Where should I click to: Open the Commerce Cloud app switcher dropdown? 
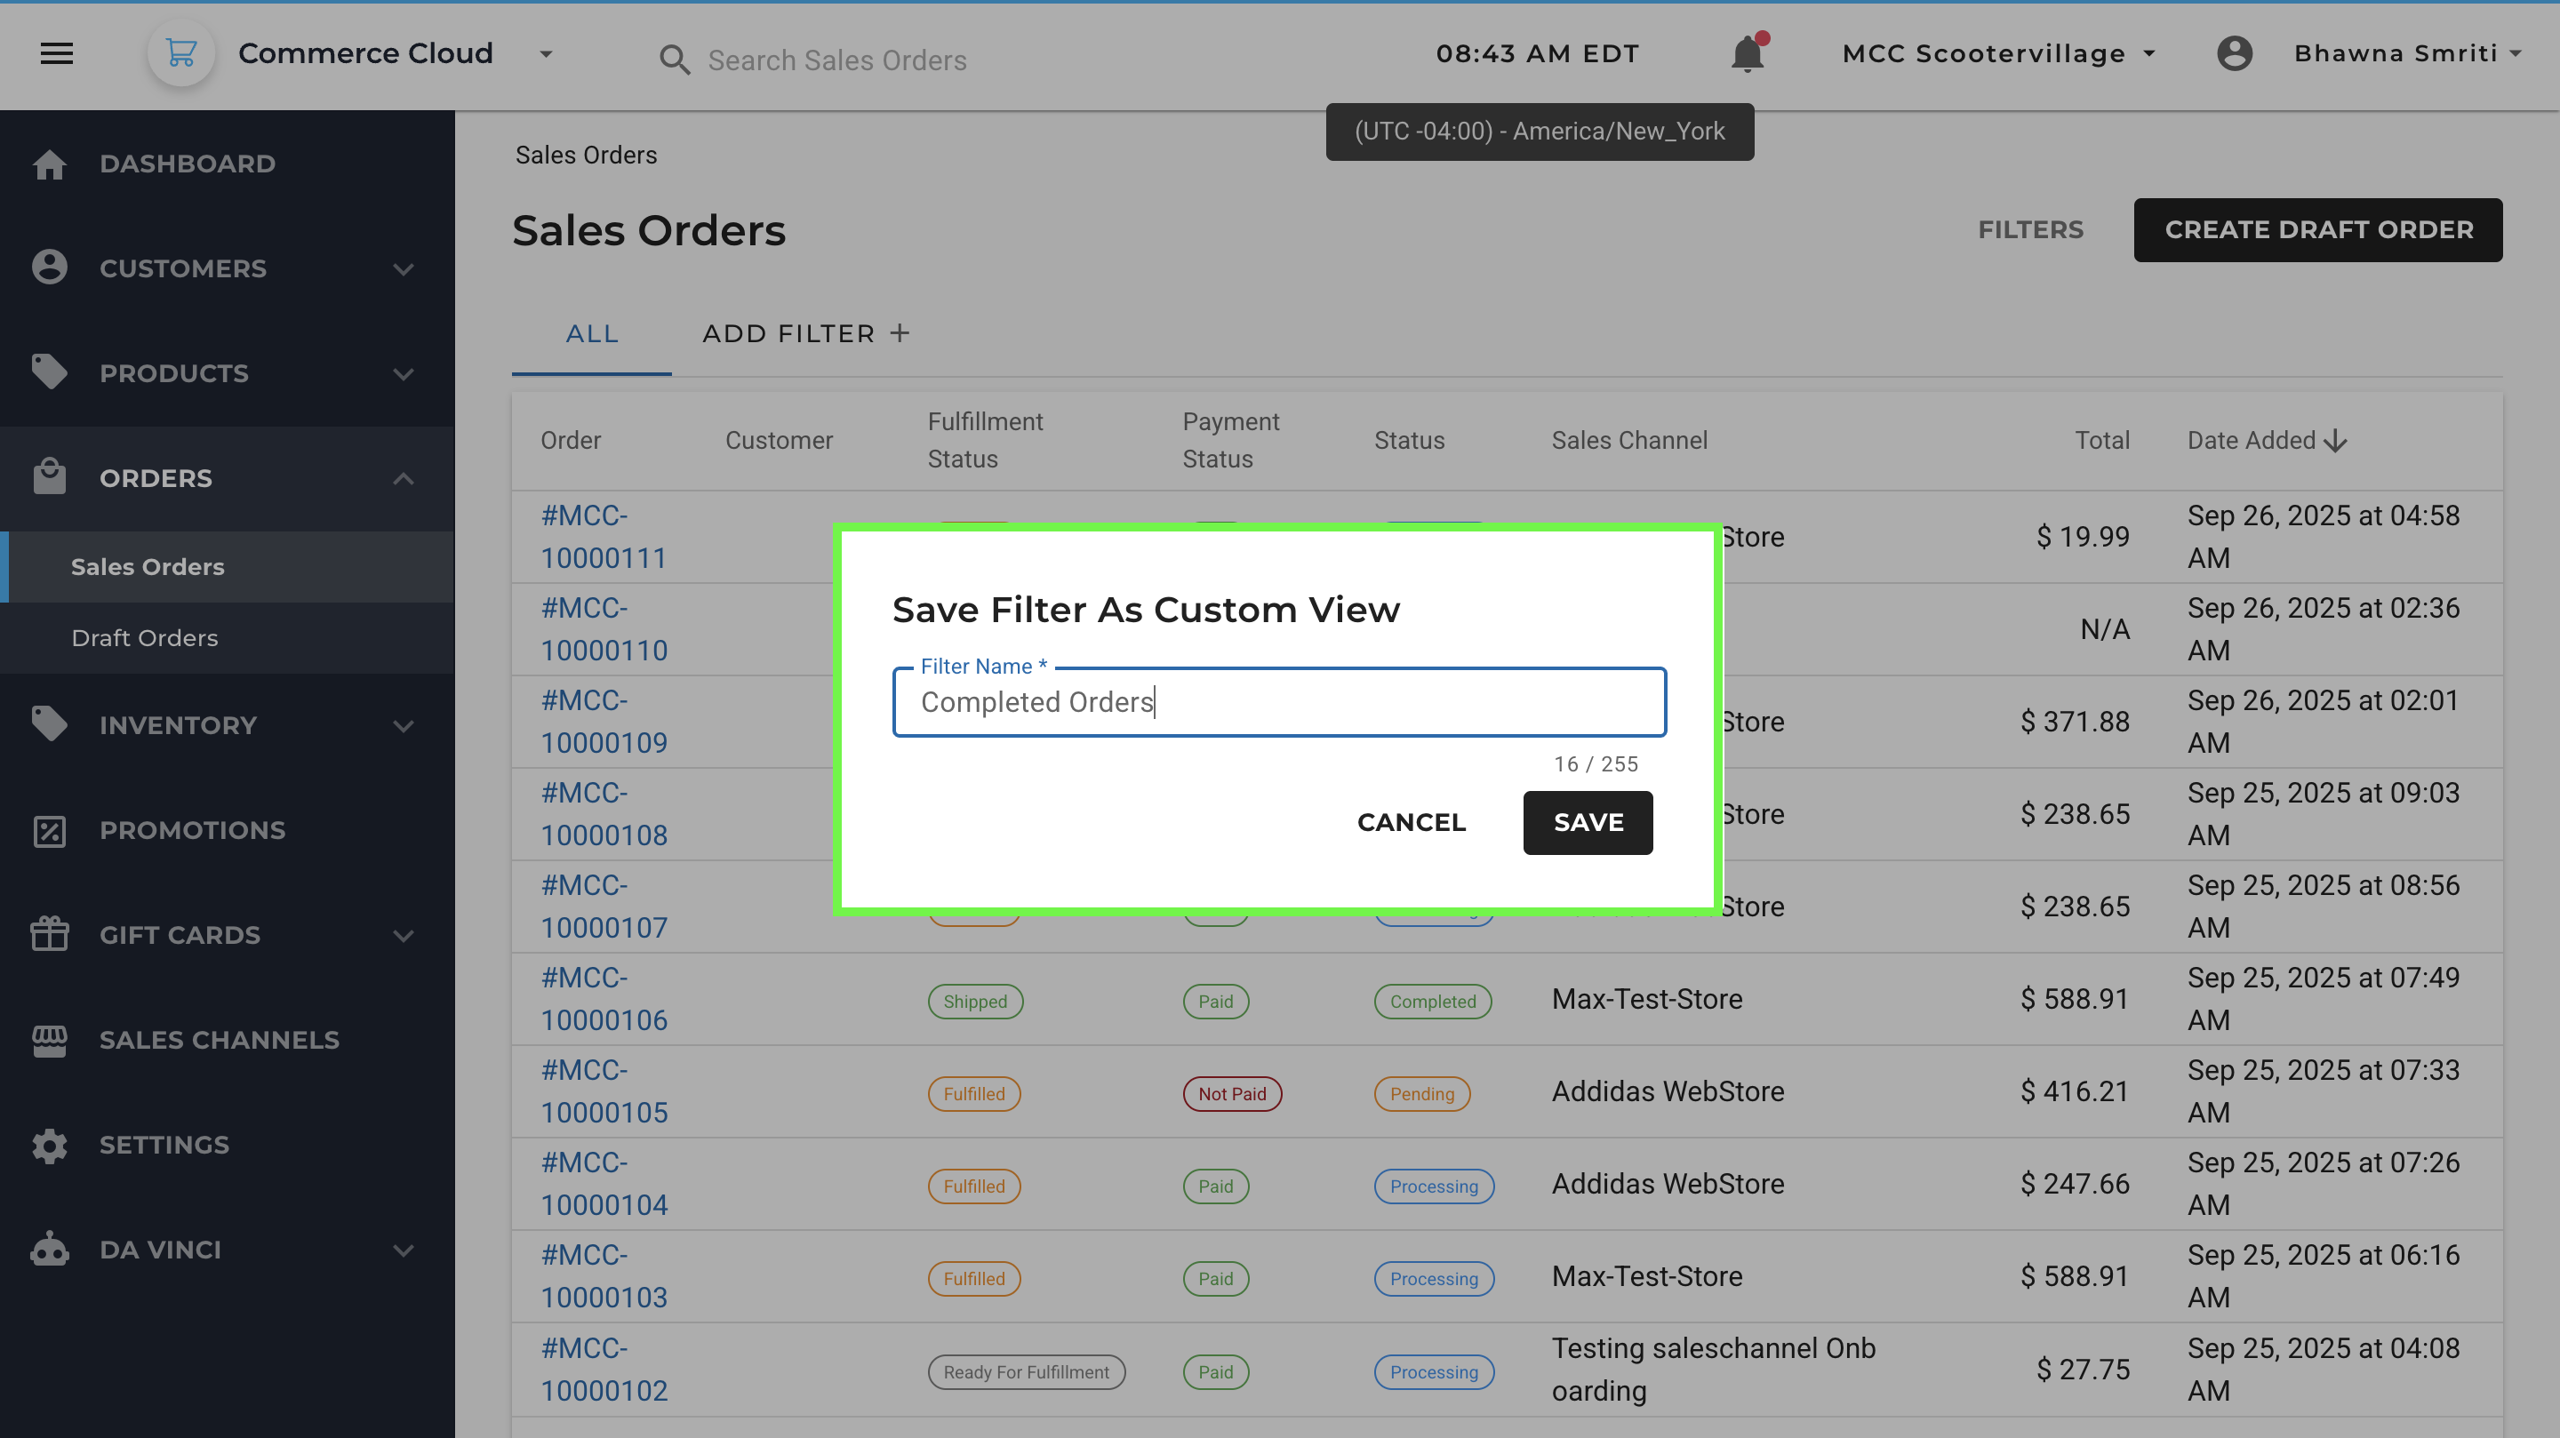546,54
